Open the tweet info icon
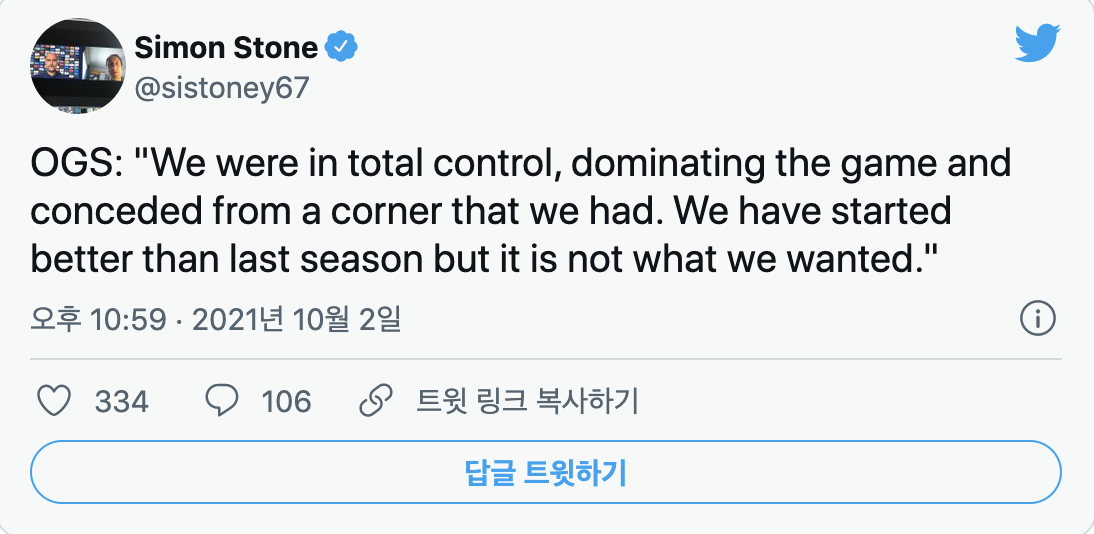Image resolution: width=1094 pixels, height=534 pixels. [1037, 319]
